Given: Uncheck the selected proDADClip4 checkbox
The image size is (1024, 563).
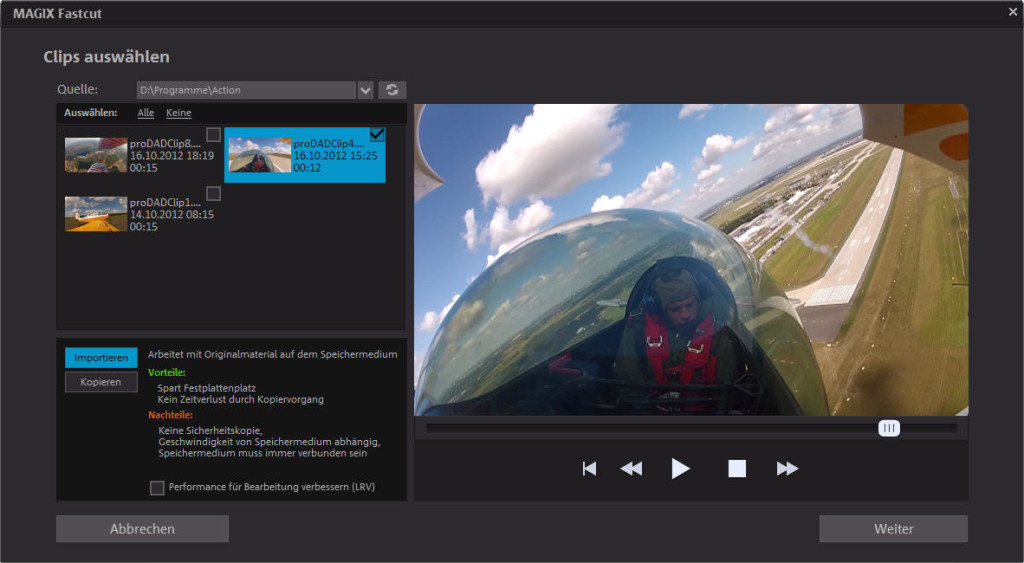Looking at the screenshot, I should pos(377,135).
